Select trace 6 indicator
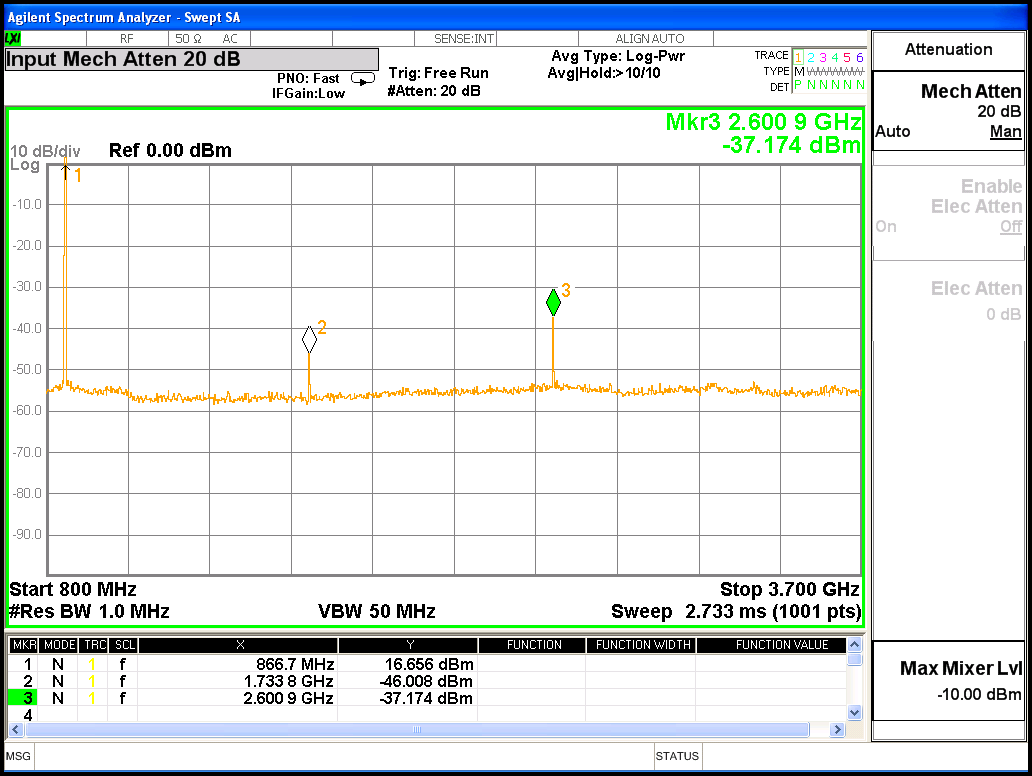The width and height of the screenshot is (1032, 776). point(859,57)
